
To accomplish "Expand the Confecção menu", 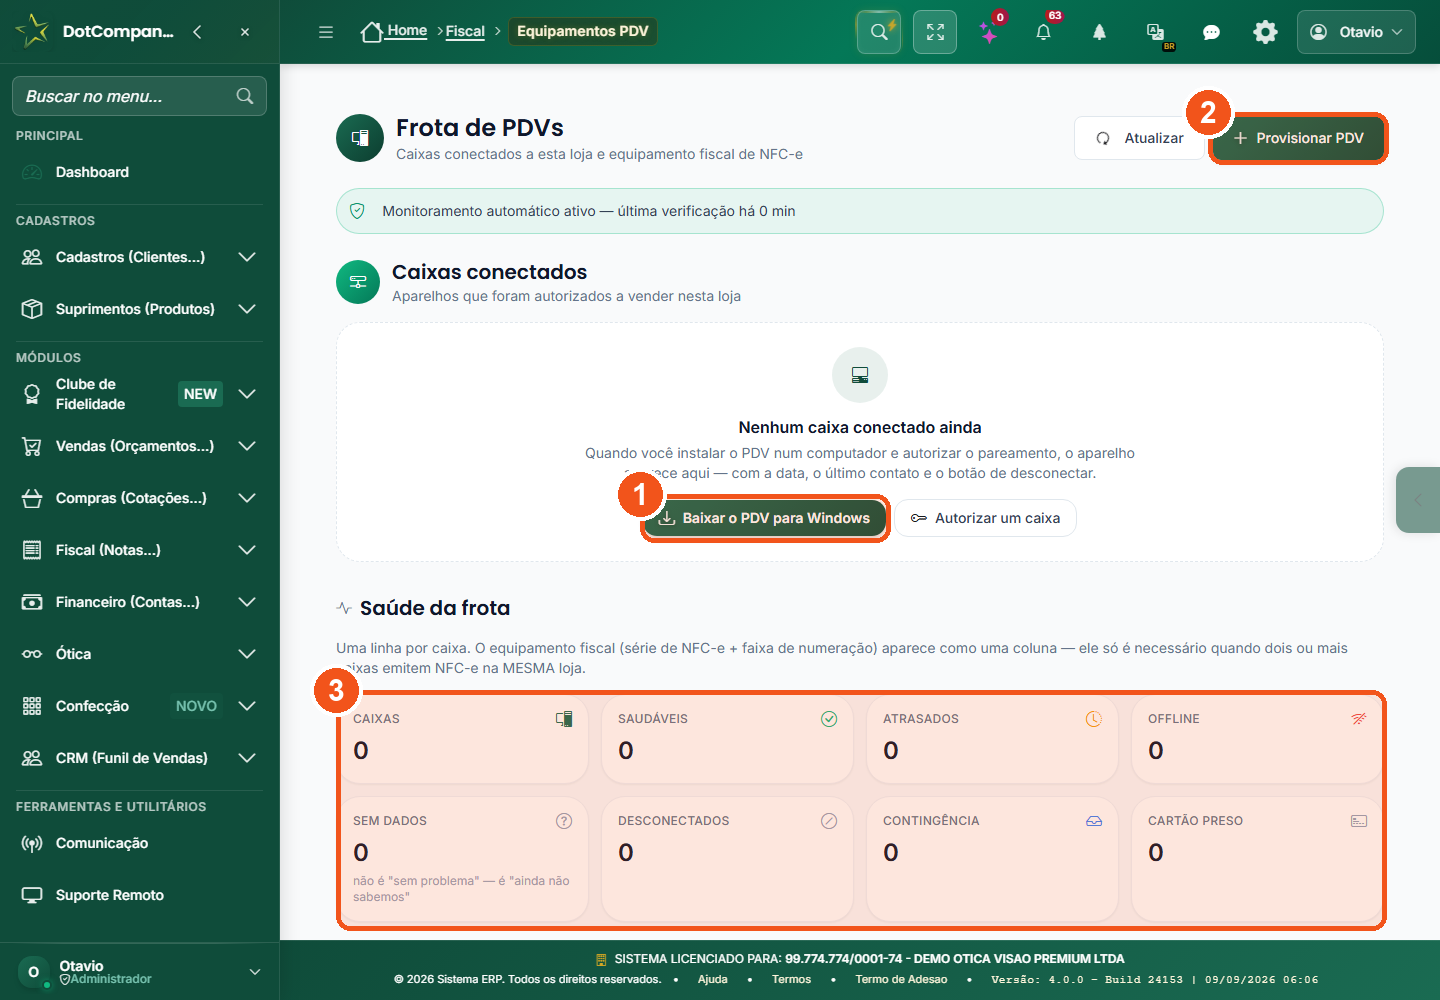I will coord(139,706).
